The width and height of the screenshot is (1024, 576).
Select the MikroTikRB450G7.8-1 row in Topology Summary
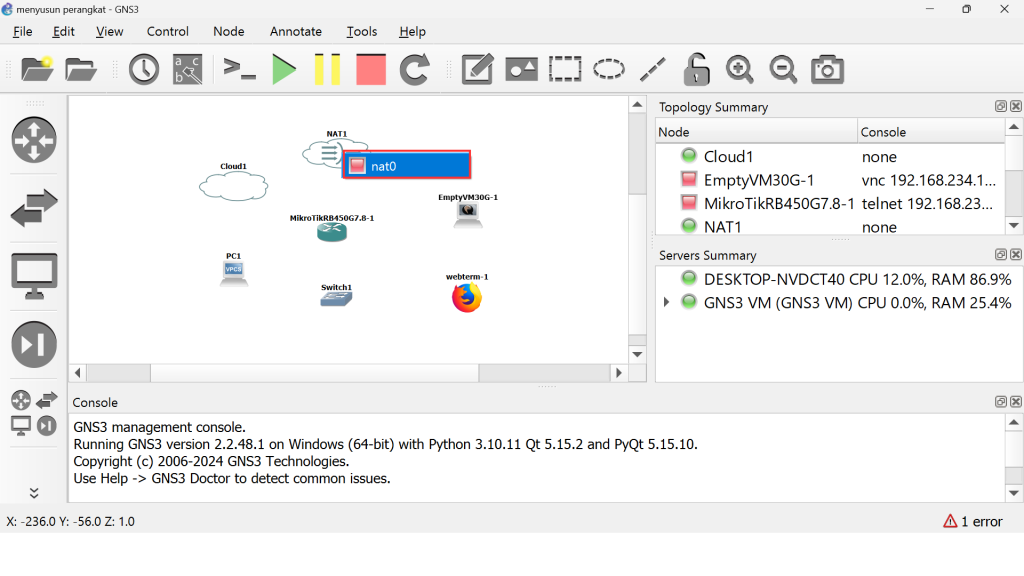(x=779, y=204)
